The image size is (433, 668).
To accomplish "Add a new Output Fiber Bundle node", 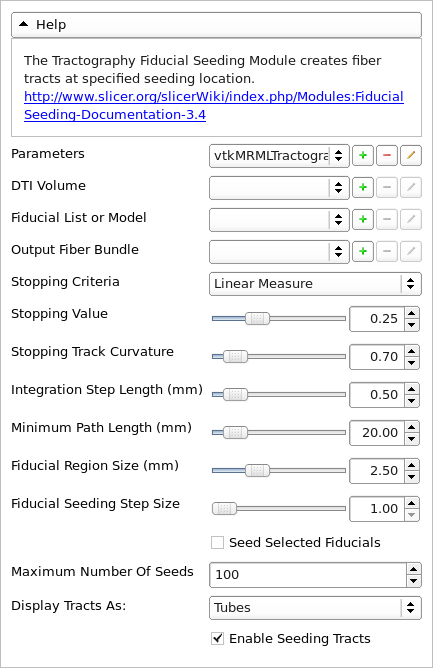I will [x=363, y=251].
